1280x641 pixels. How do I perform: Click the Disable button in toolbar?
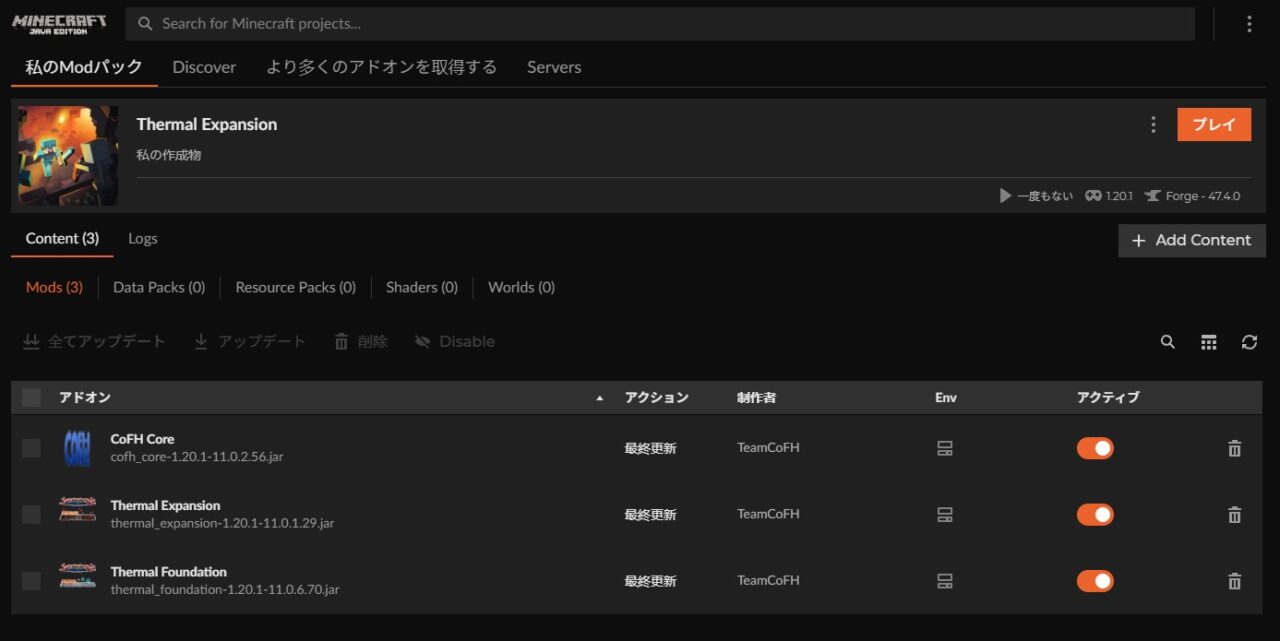(x=455, y=342)
